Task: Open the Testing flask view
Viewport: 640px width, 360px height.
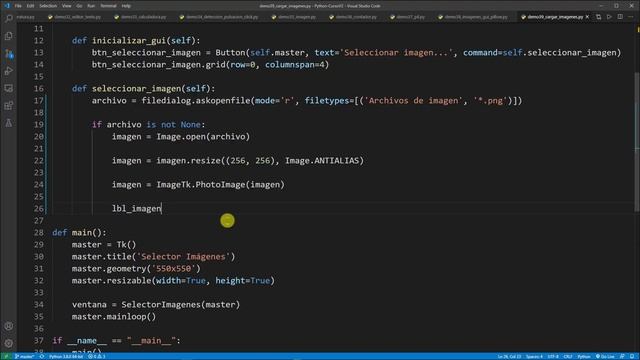Action: [x=9, y=123]
